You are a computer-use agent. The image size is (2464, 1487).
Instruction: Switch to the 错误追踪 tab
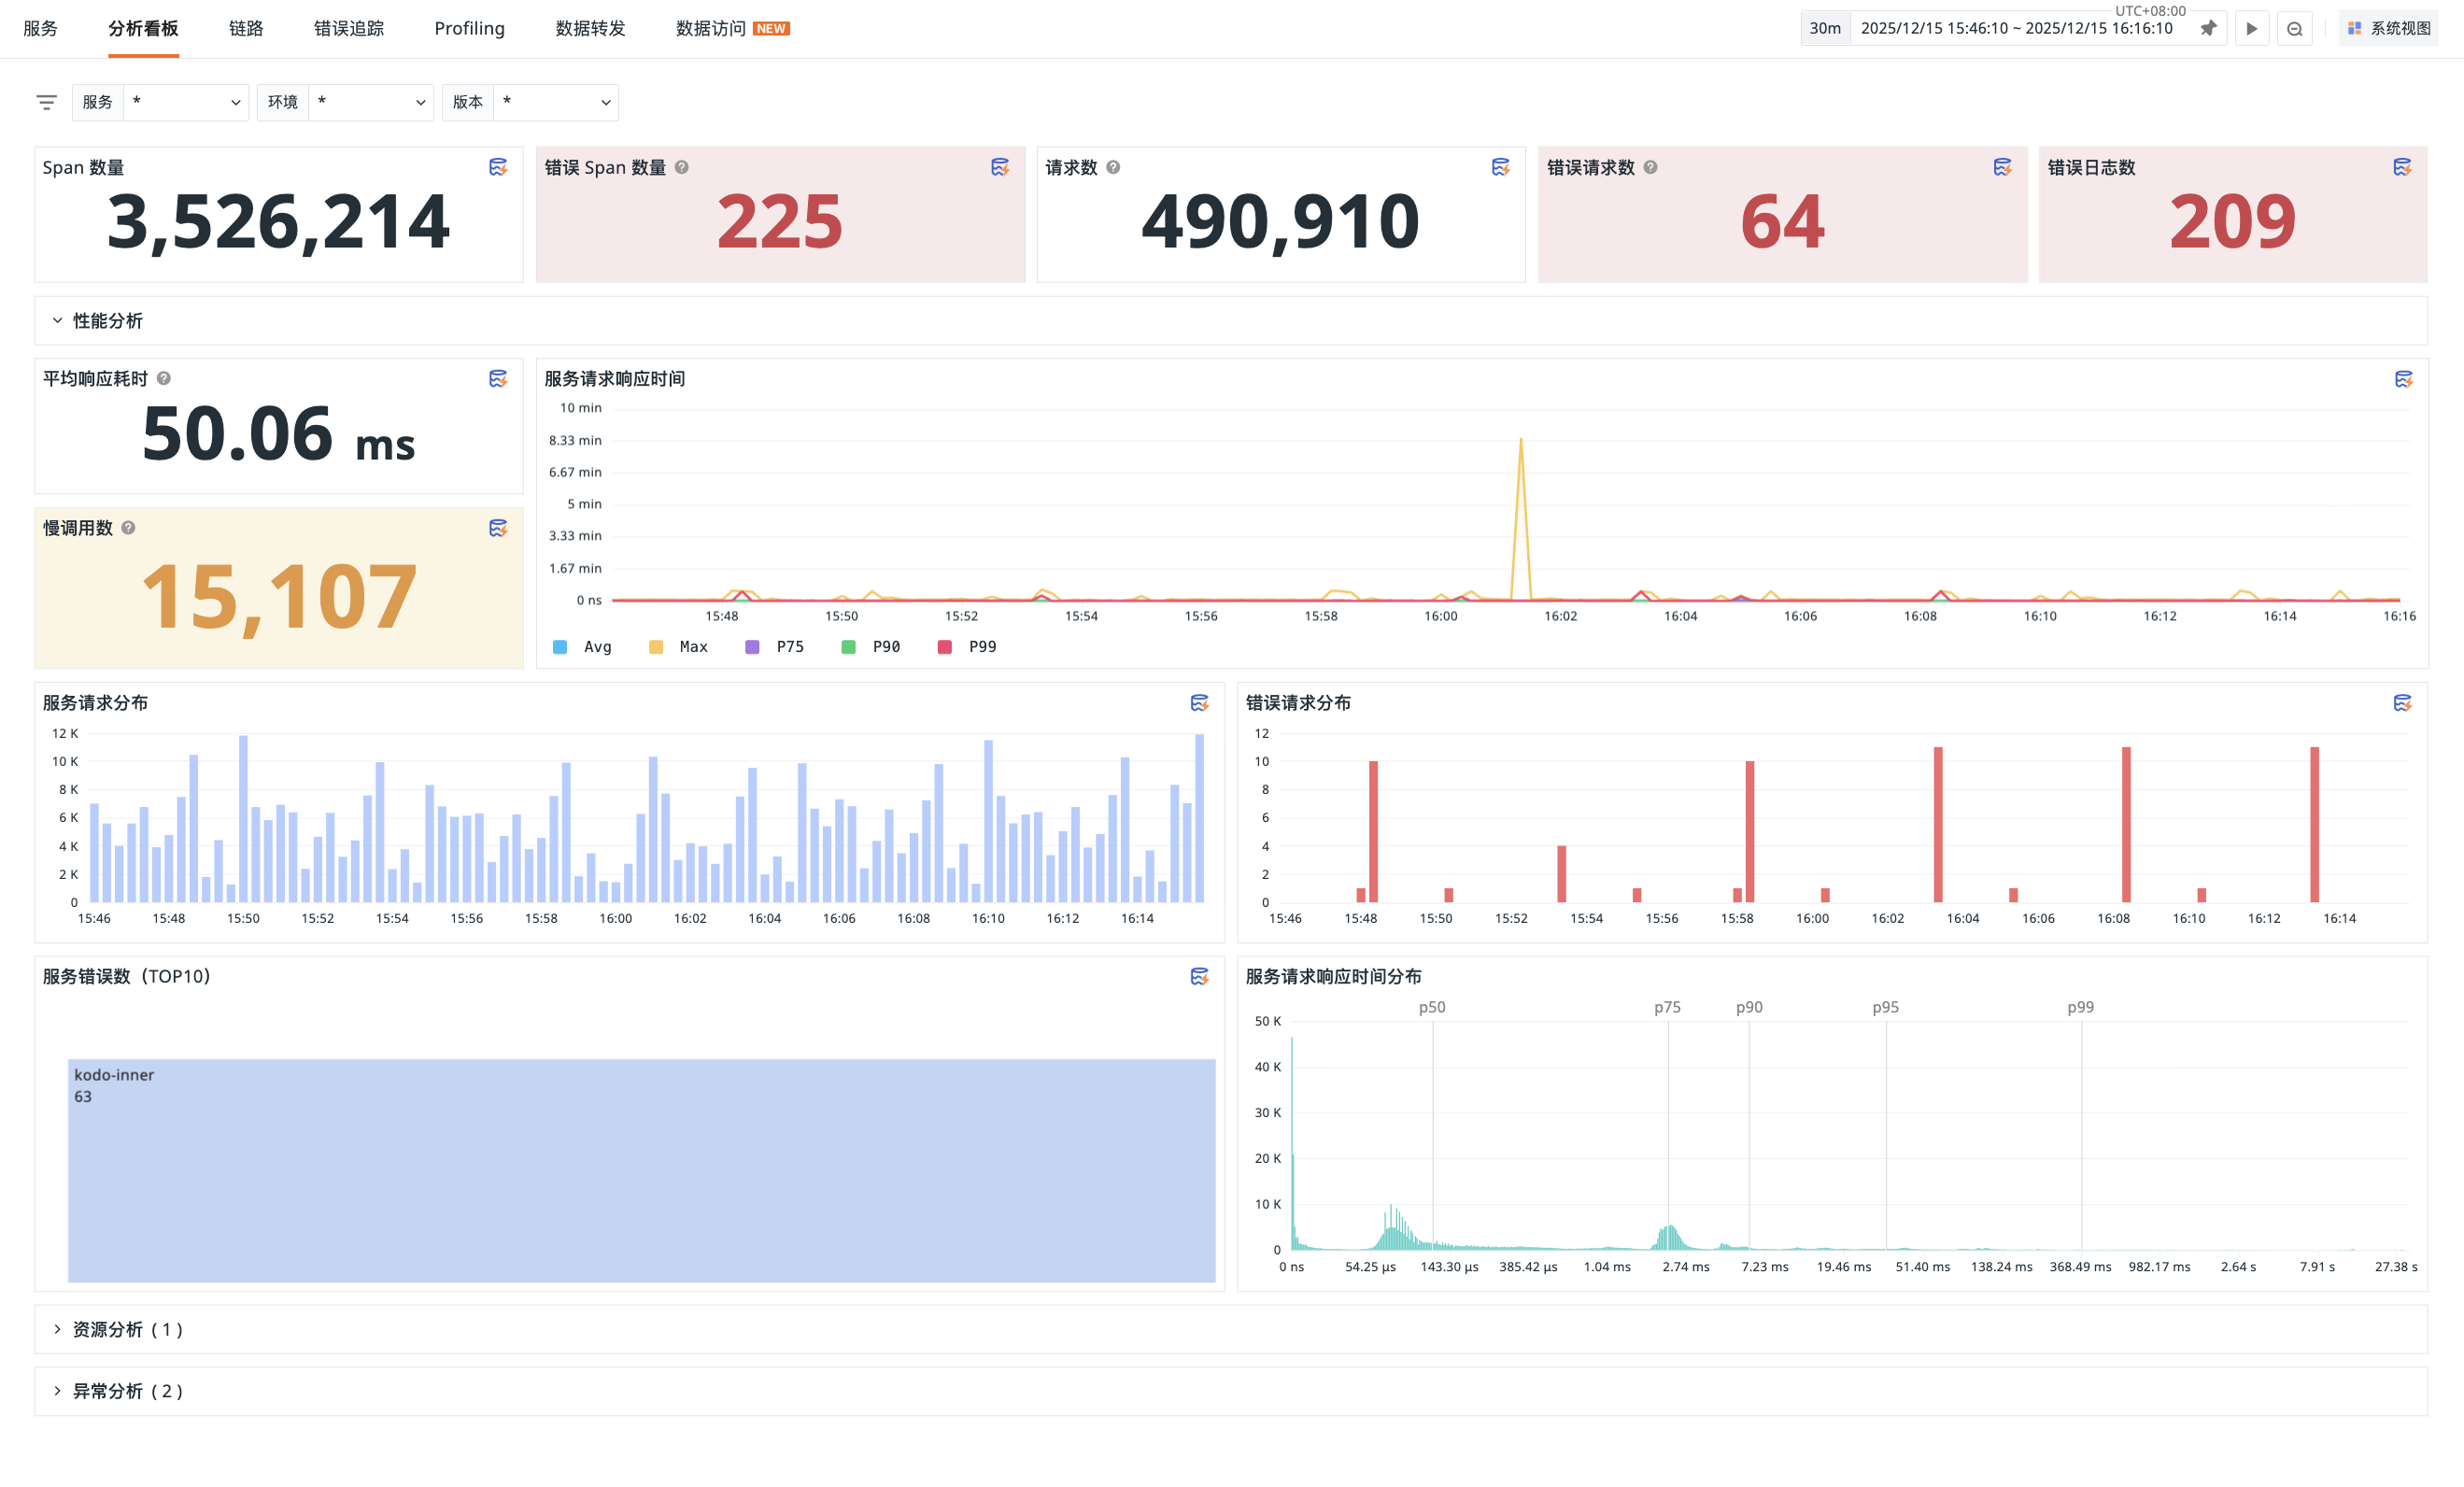[349, 28]
